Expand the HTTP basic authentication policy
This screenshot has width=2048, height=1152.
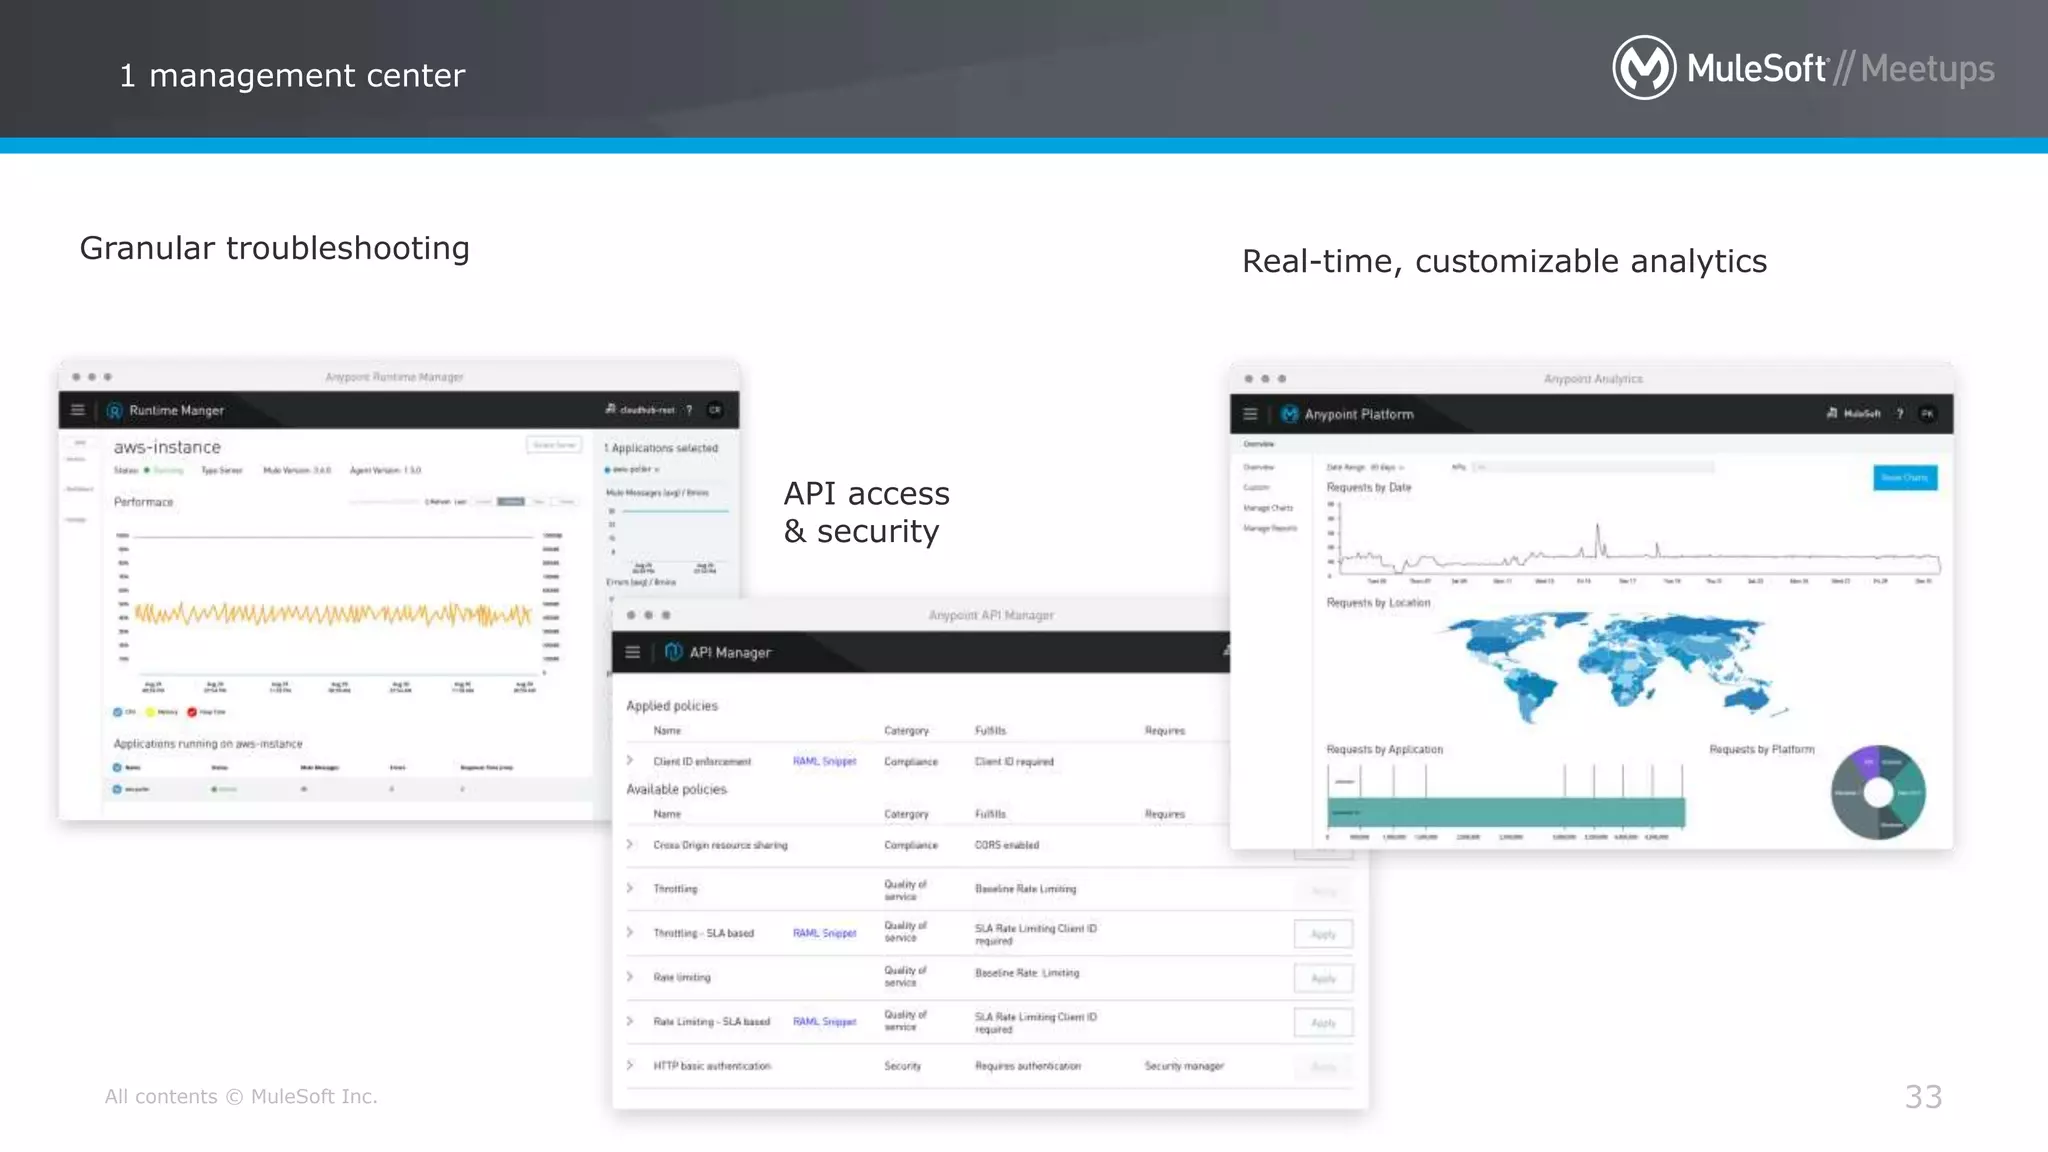pos(630,1066)
